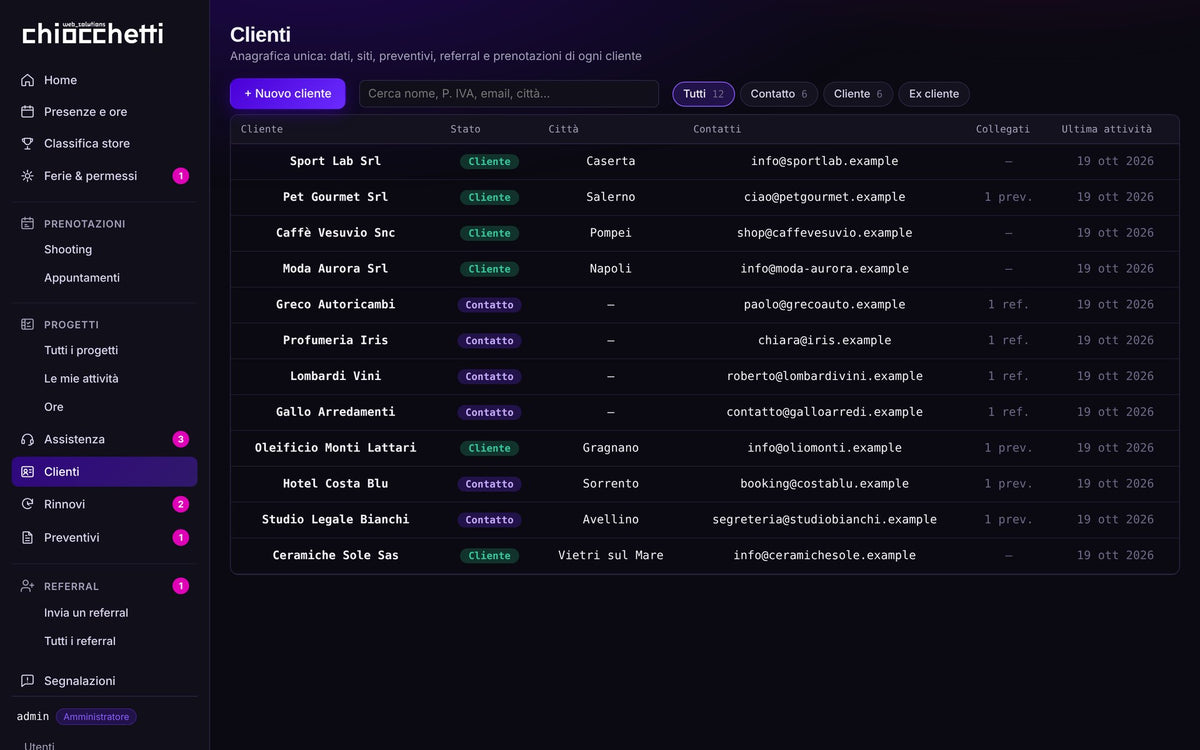Click the paolo@grecoauto.example email

click(825, 305)
